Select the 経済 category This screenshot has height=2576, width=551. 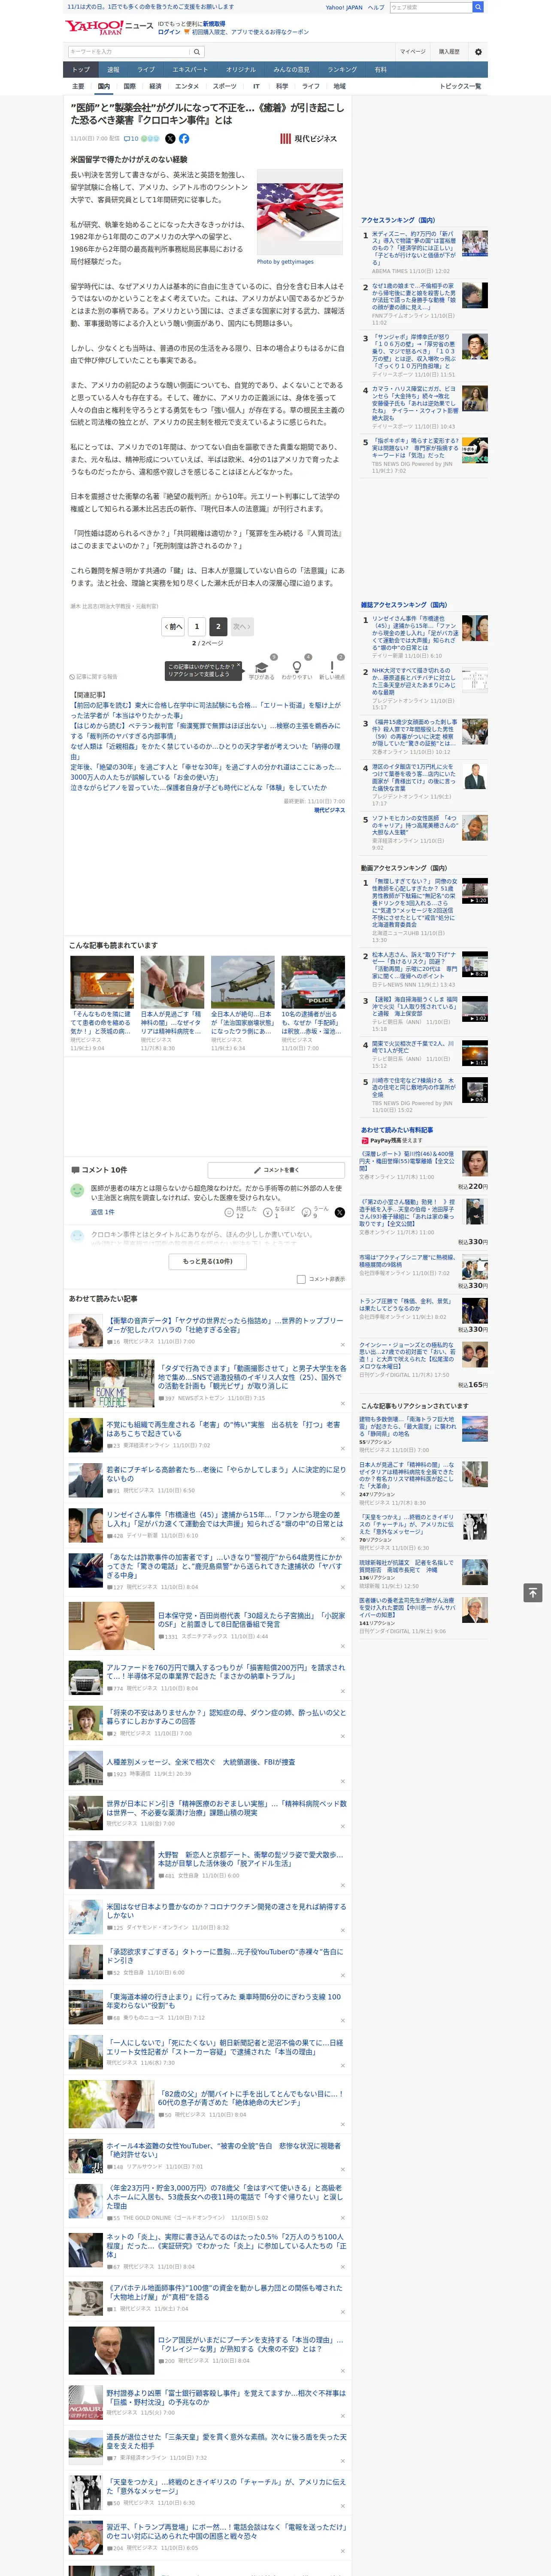coord(155,86)
